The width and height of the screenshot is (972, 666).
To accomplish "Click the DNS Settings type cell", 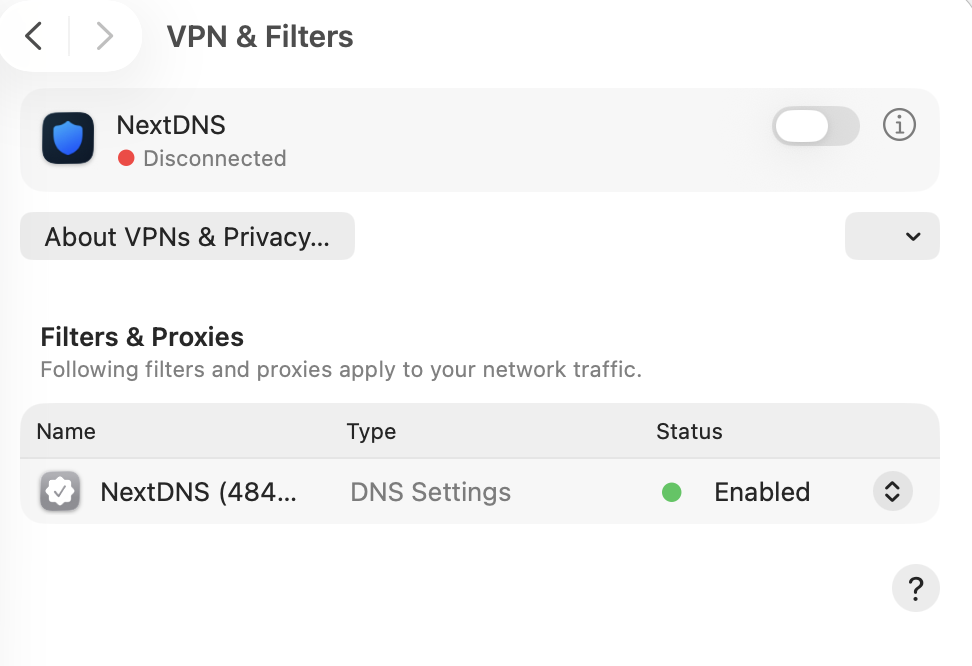I will [430, 492].
